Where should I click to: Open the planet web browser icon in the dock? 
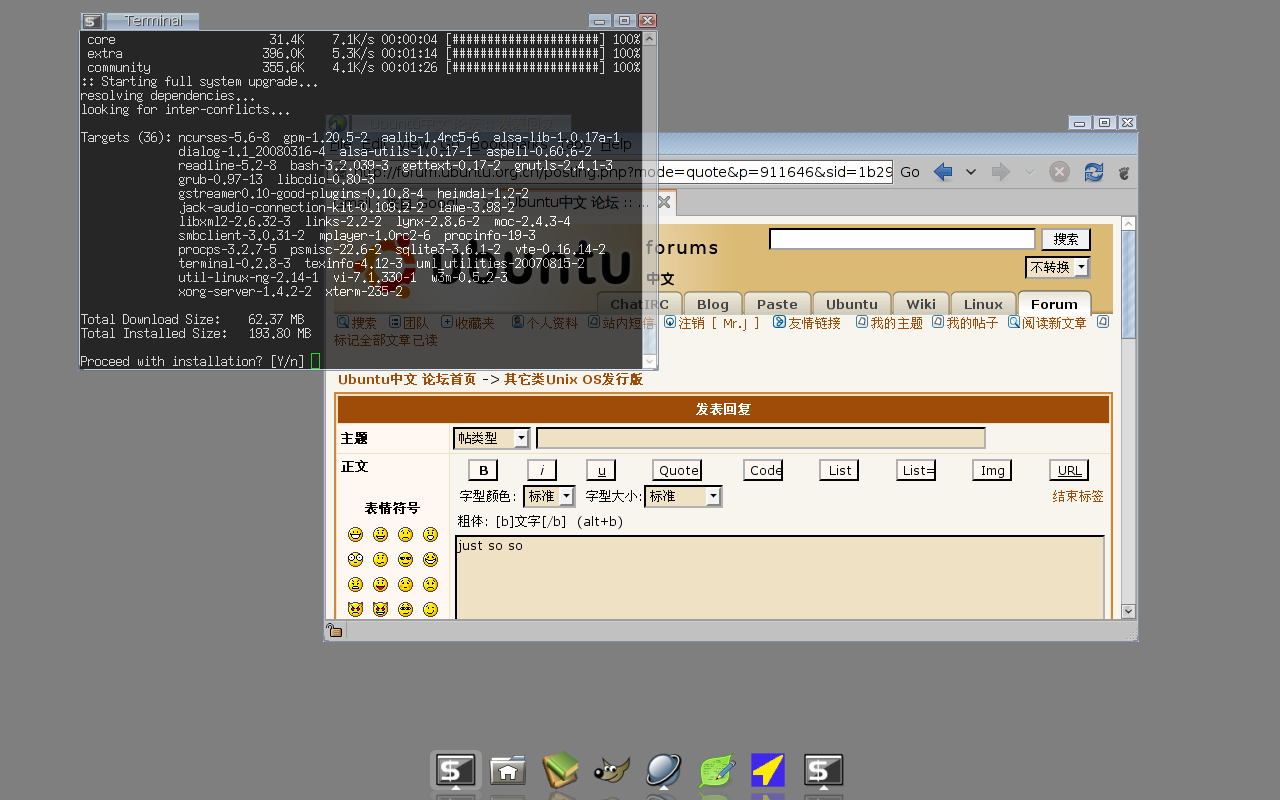[664, 771]
